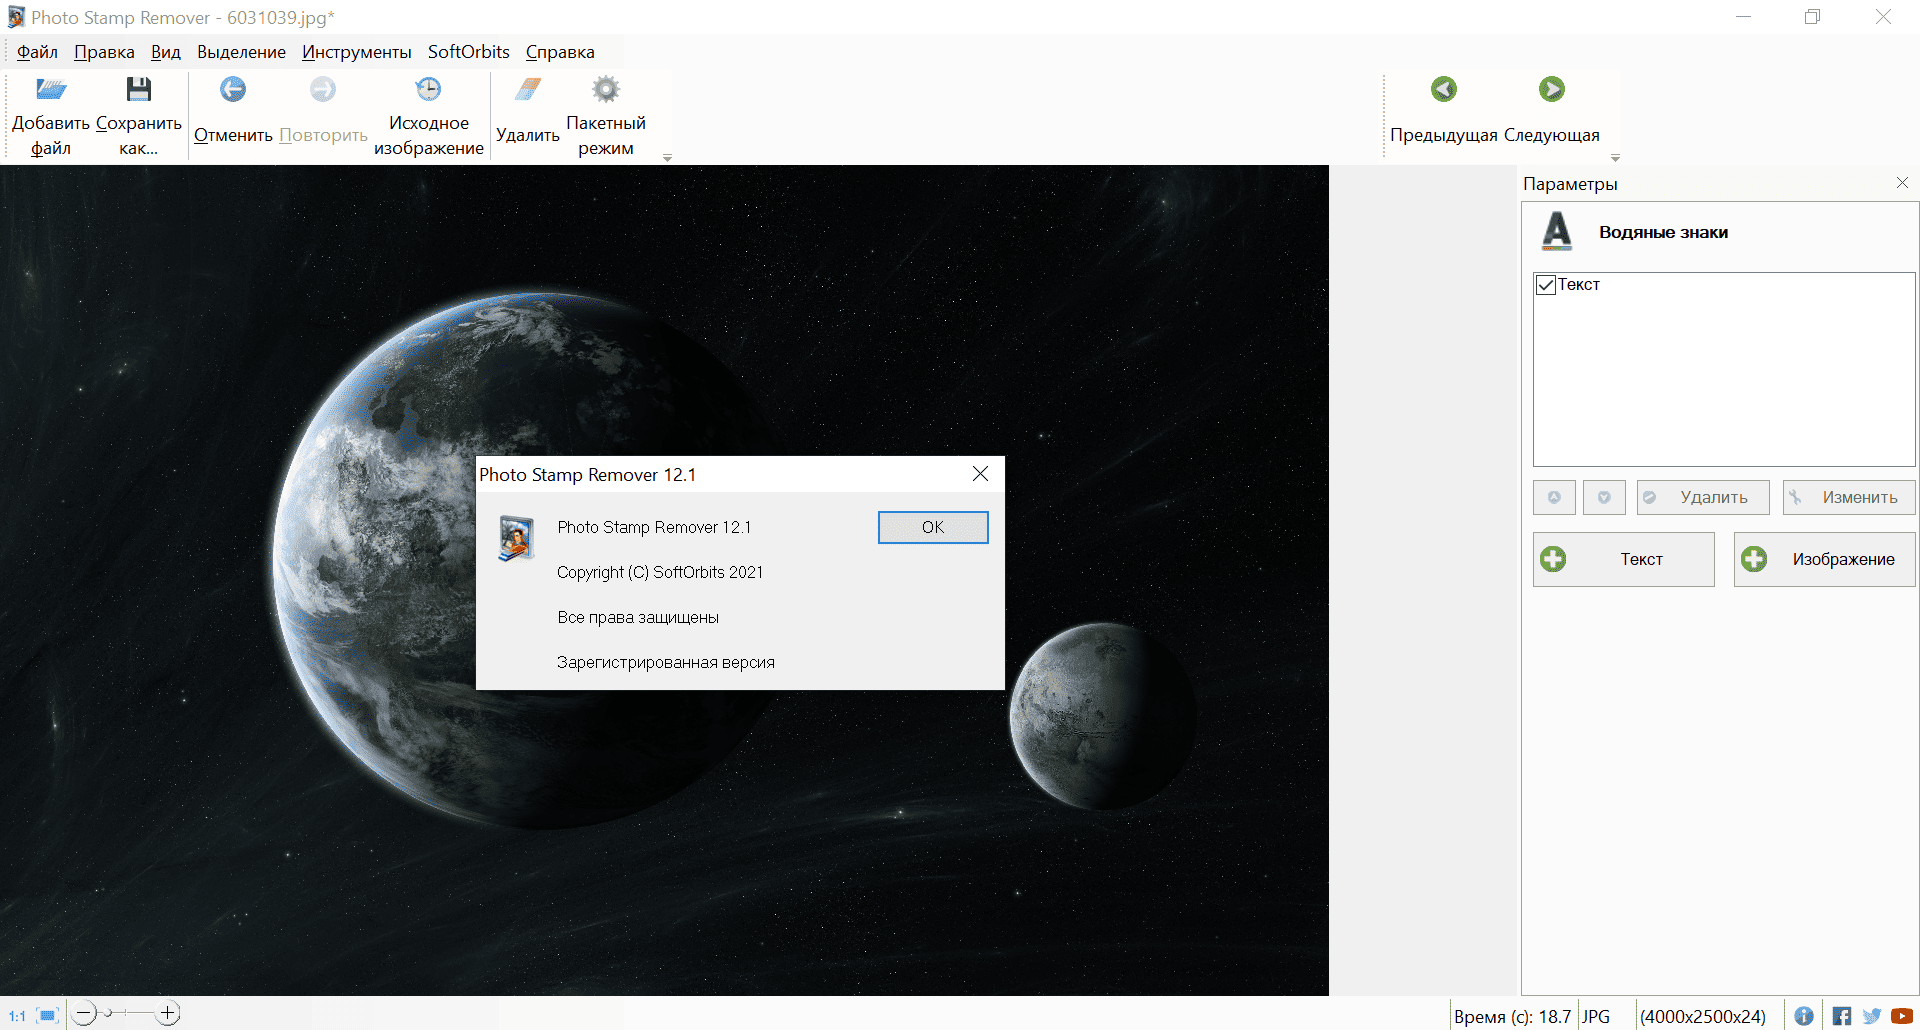Click 'Photo Stamp Remover 12.1' text inside dialog
This screenshot has width=1920, height=1030.
(x=654, y=527)
